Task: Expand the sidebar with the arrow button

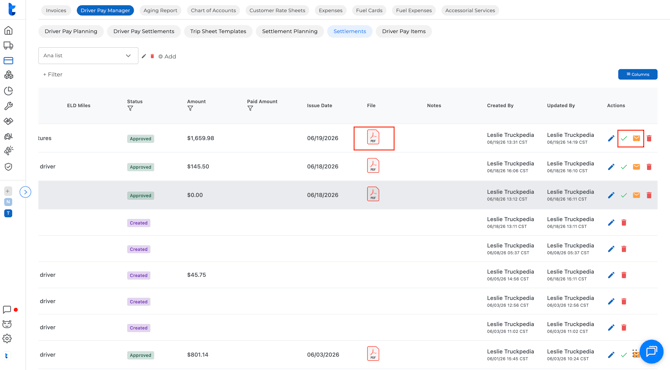Action: tap(25, 192)
